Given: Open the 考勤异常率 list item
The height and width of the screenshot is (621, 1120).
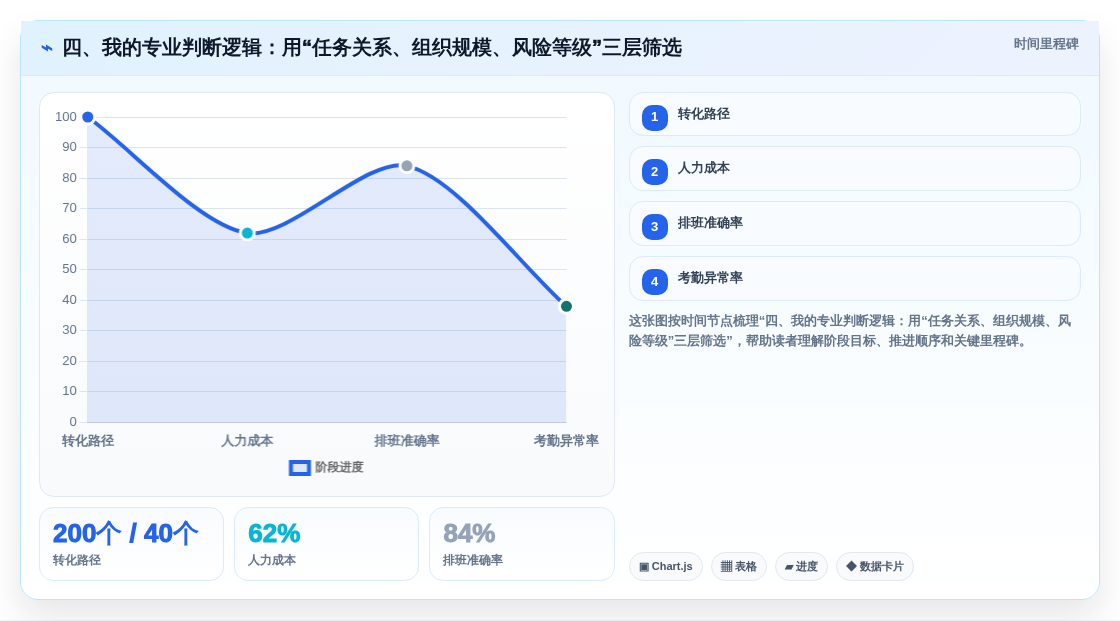Looking at the screenshot, I should (x=854, y=279).
